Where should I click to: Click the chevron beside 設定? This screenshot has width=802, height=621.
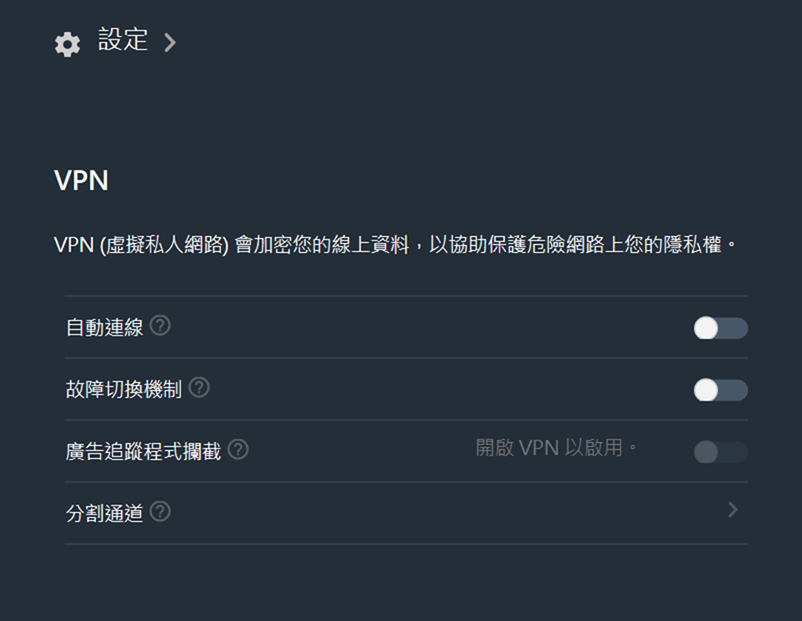click(x=170, y=42)
